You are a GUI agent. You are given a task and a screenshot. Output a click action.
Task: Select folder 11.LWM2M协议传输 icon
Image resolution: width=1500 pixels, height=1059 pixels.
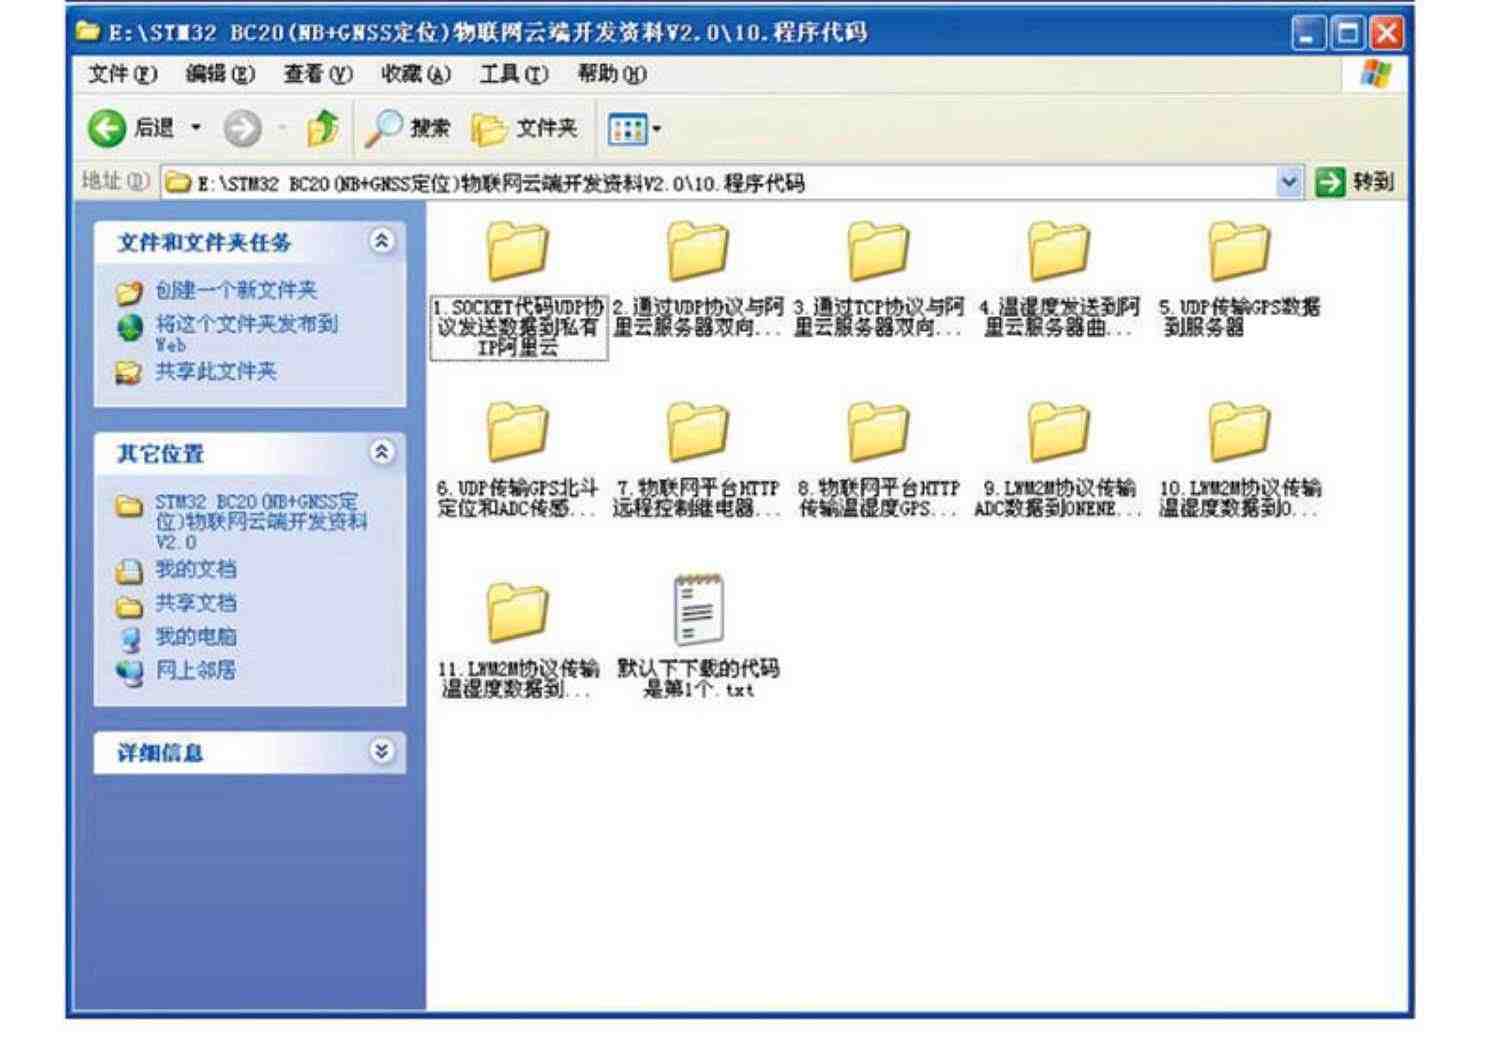pos(518,612)
